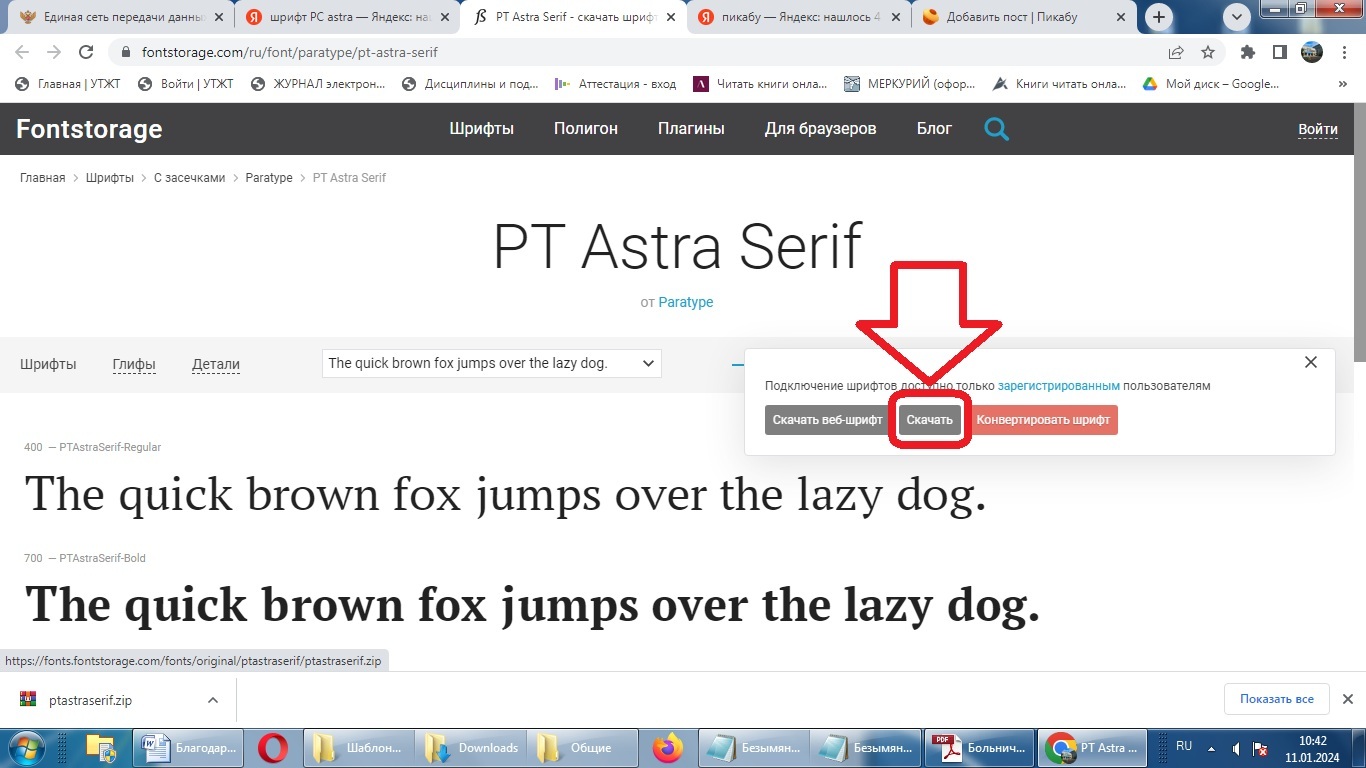Click the share page icon in address bar
Image resolution: width=1366 pixels, height=768 pixels.
[x=1176, y=52]
